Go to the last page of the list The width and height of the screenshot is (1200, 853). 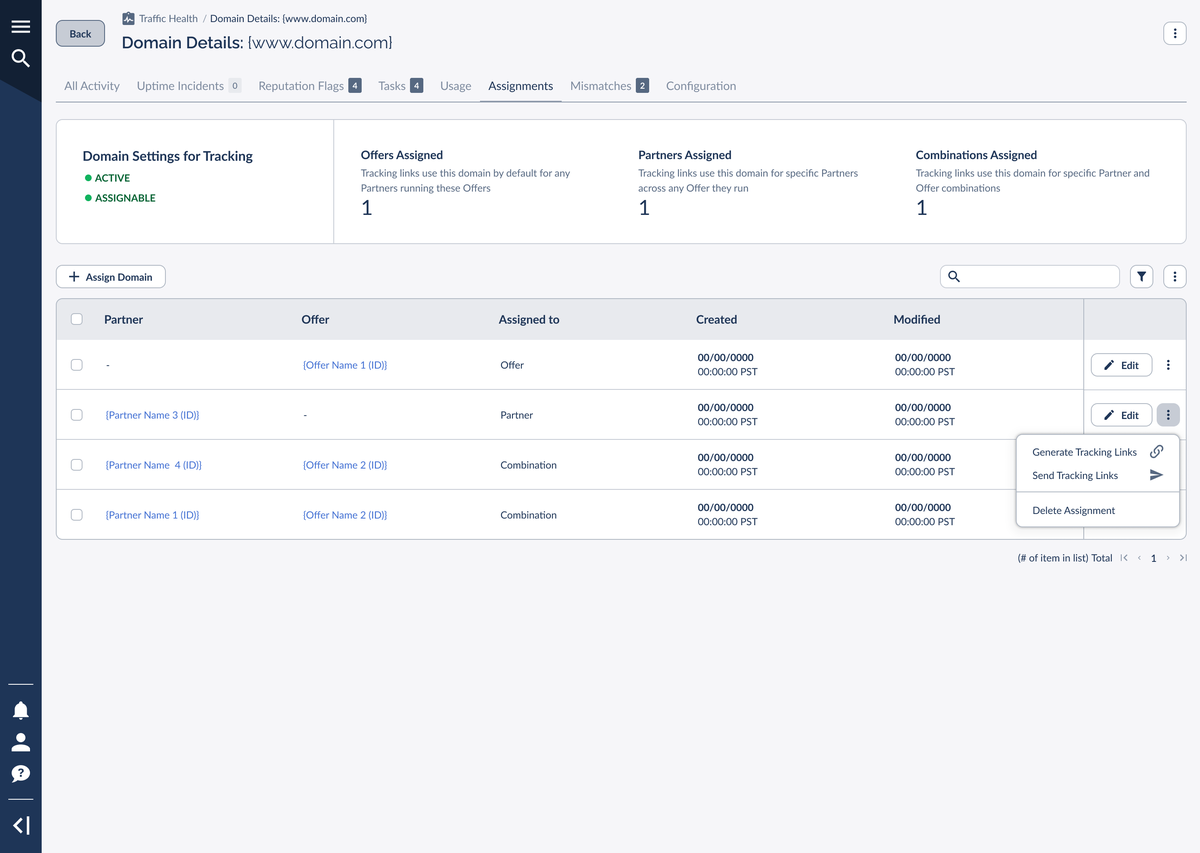click(1183, 558)
